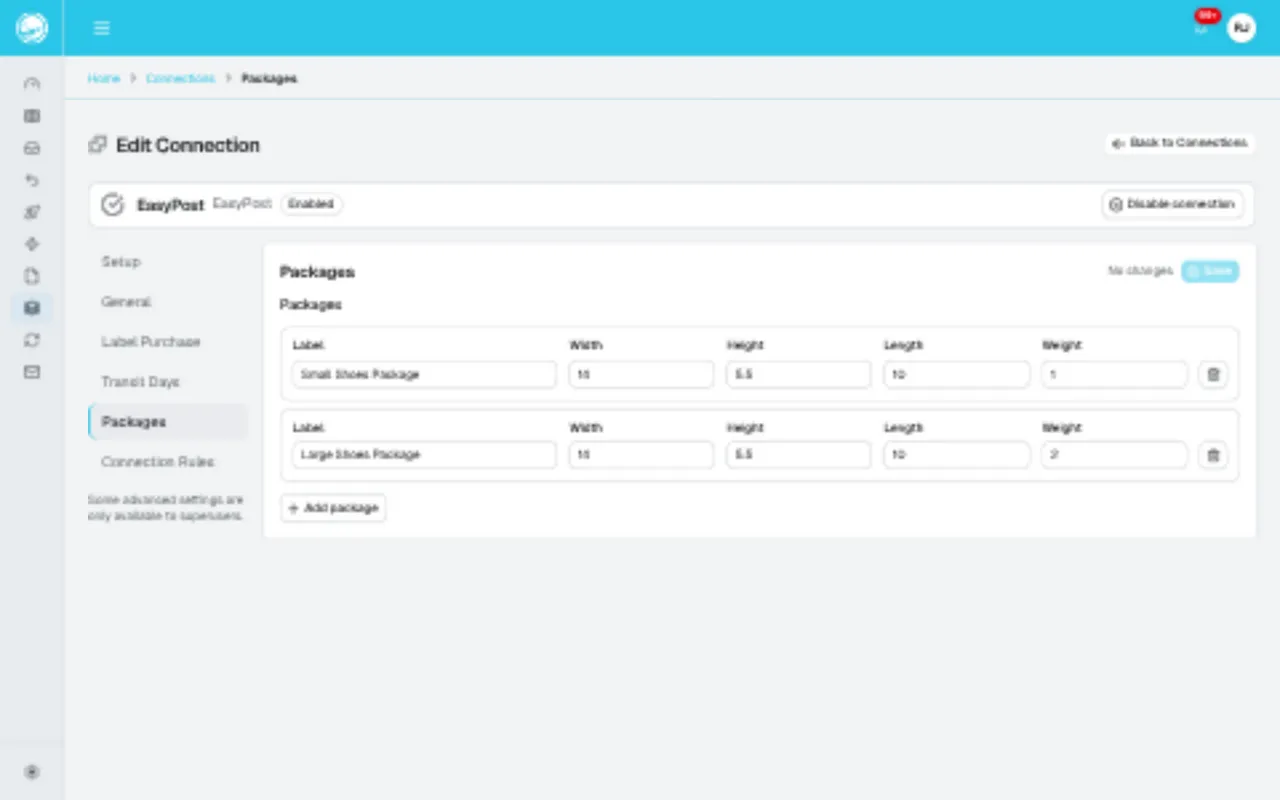Click the Connections breadcrumb link

coord(180,78)
